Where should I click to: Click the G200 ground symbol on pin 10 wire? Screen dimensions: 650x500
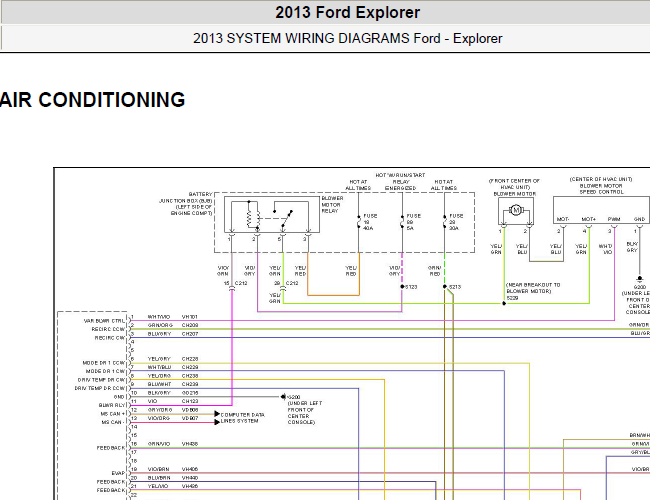[x=283, y=397]
